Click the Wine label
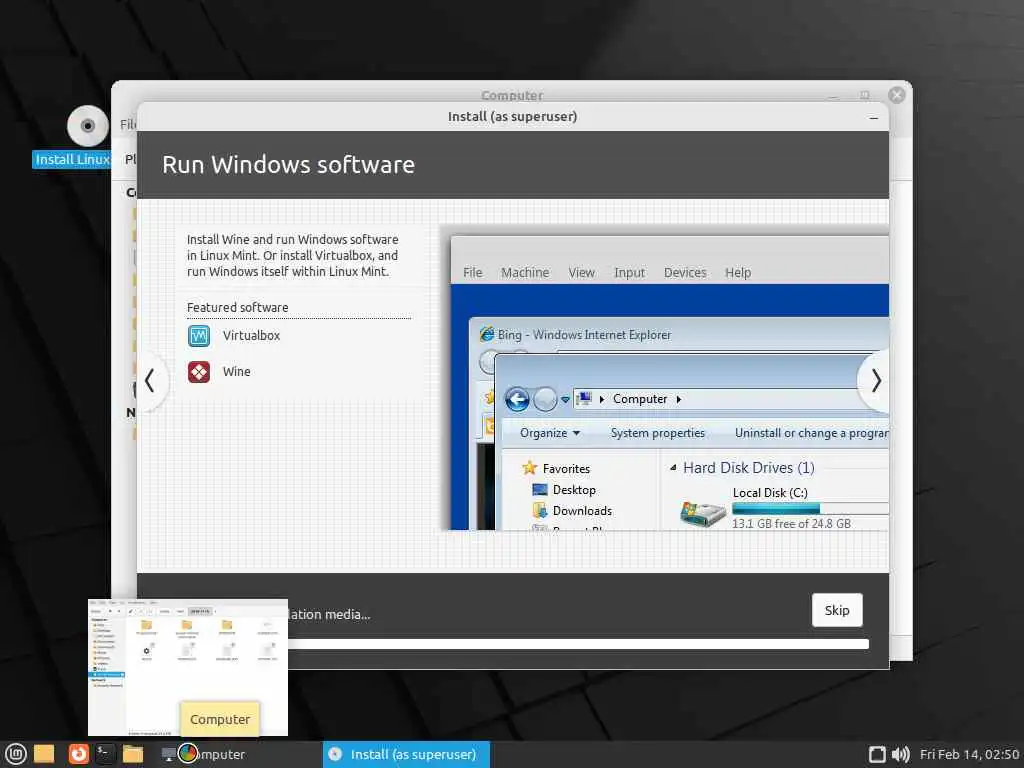 tap(236, 372)
